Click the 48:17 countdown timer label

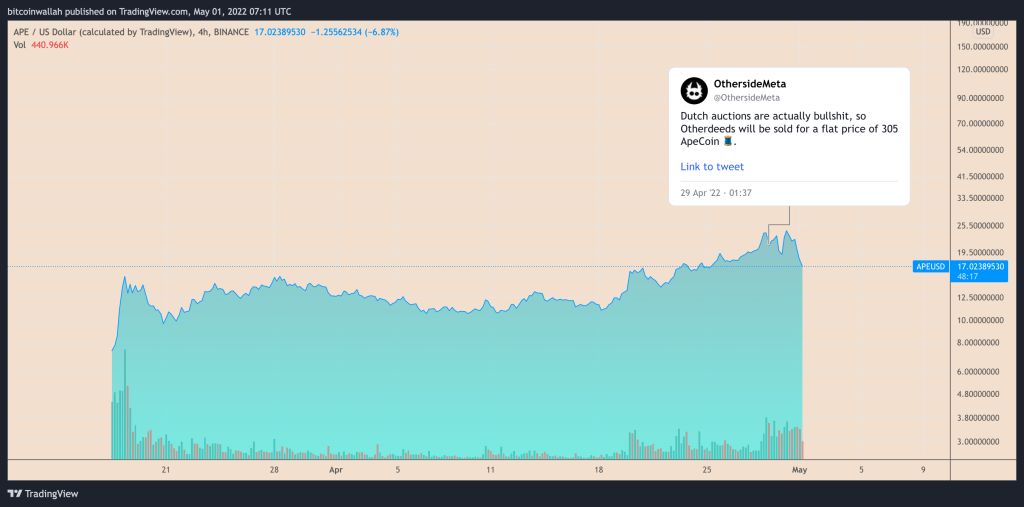(967, 276)
